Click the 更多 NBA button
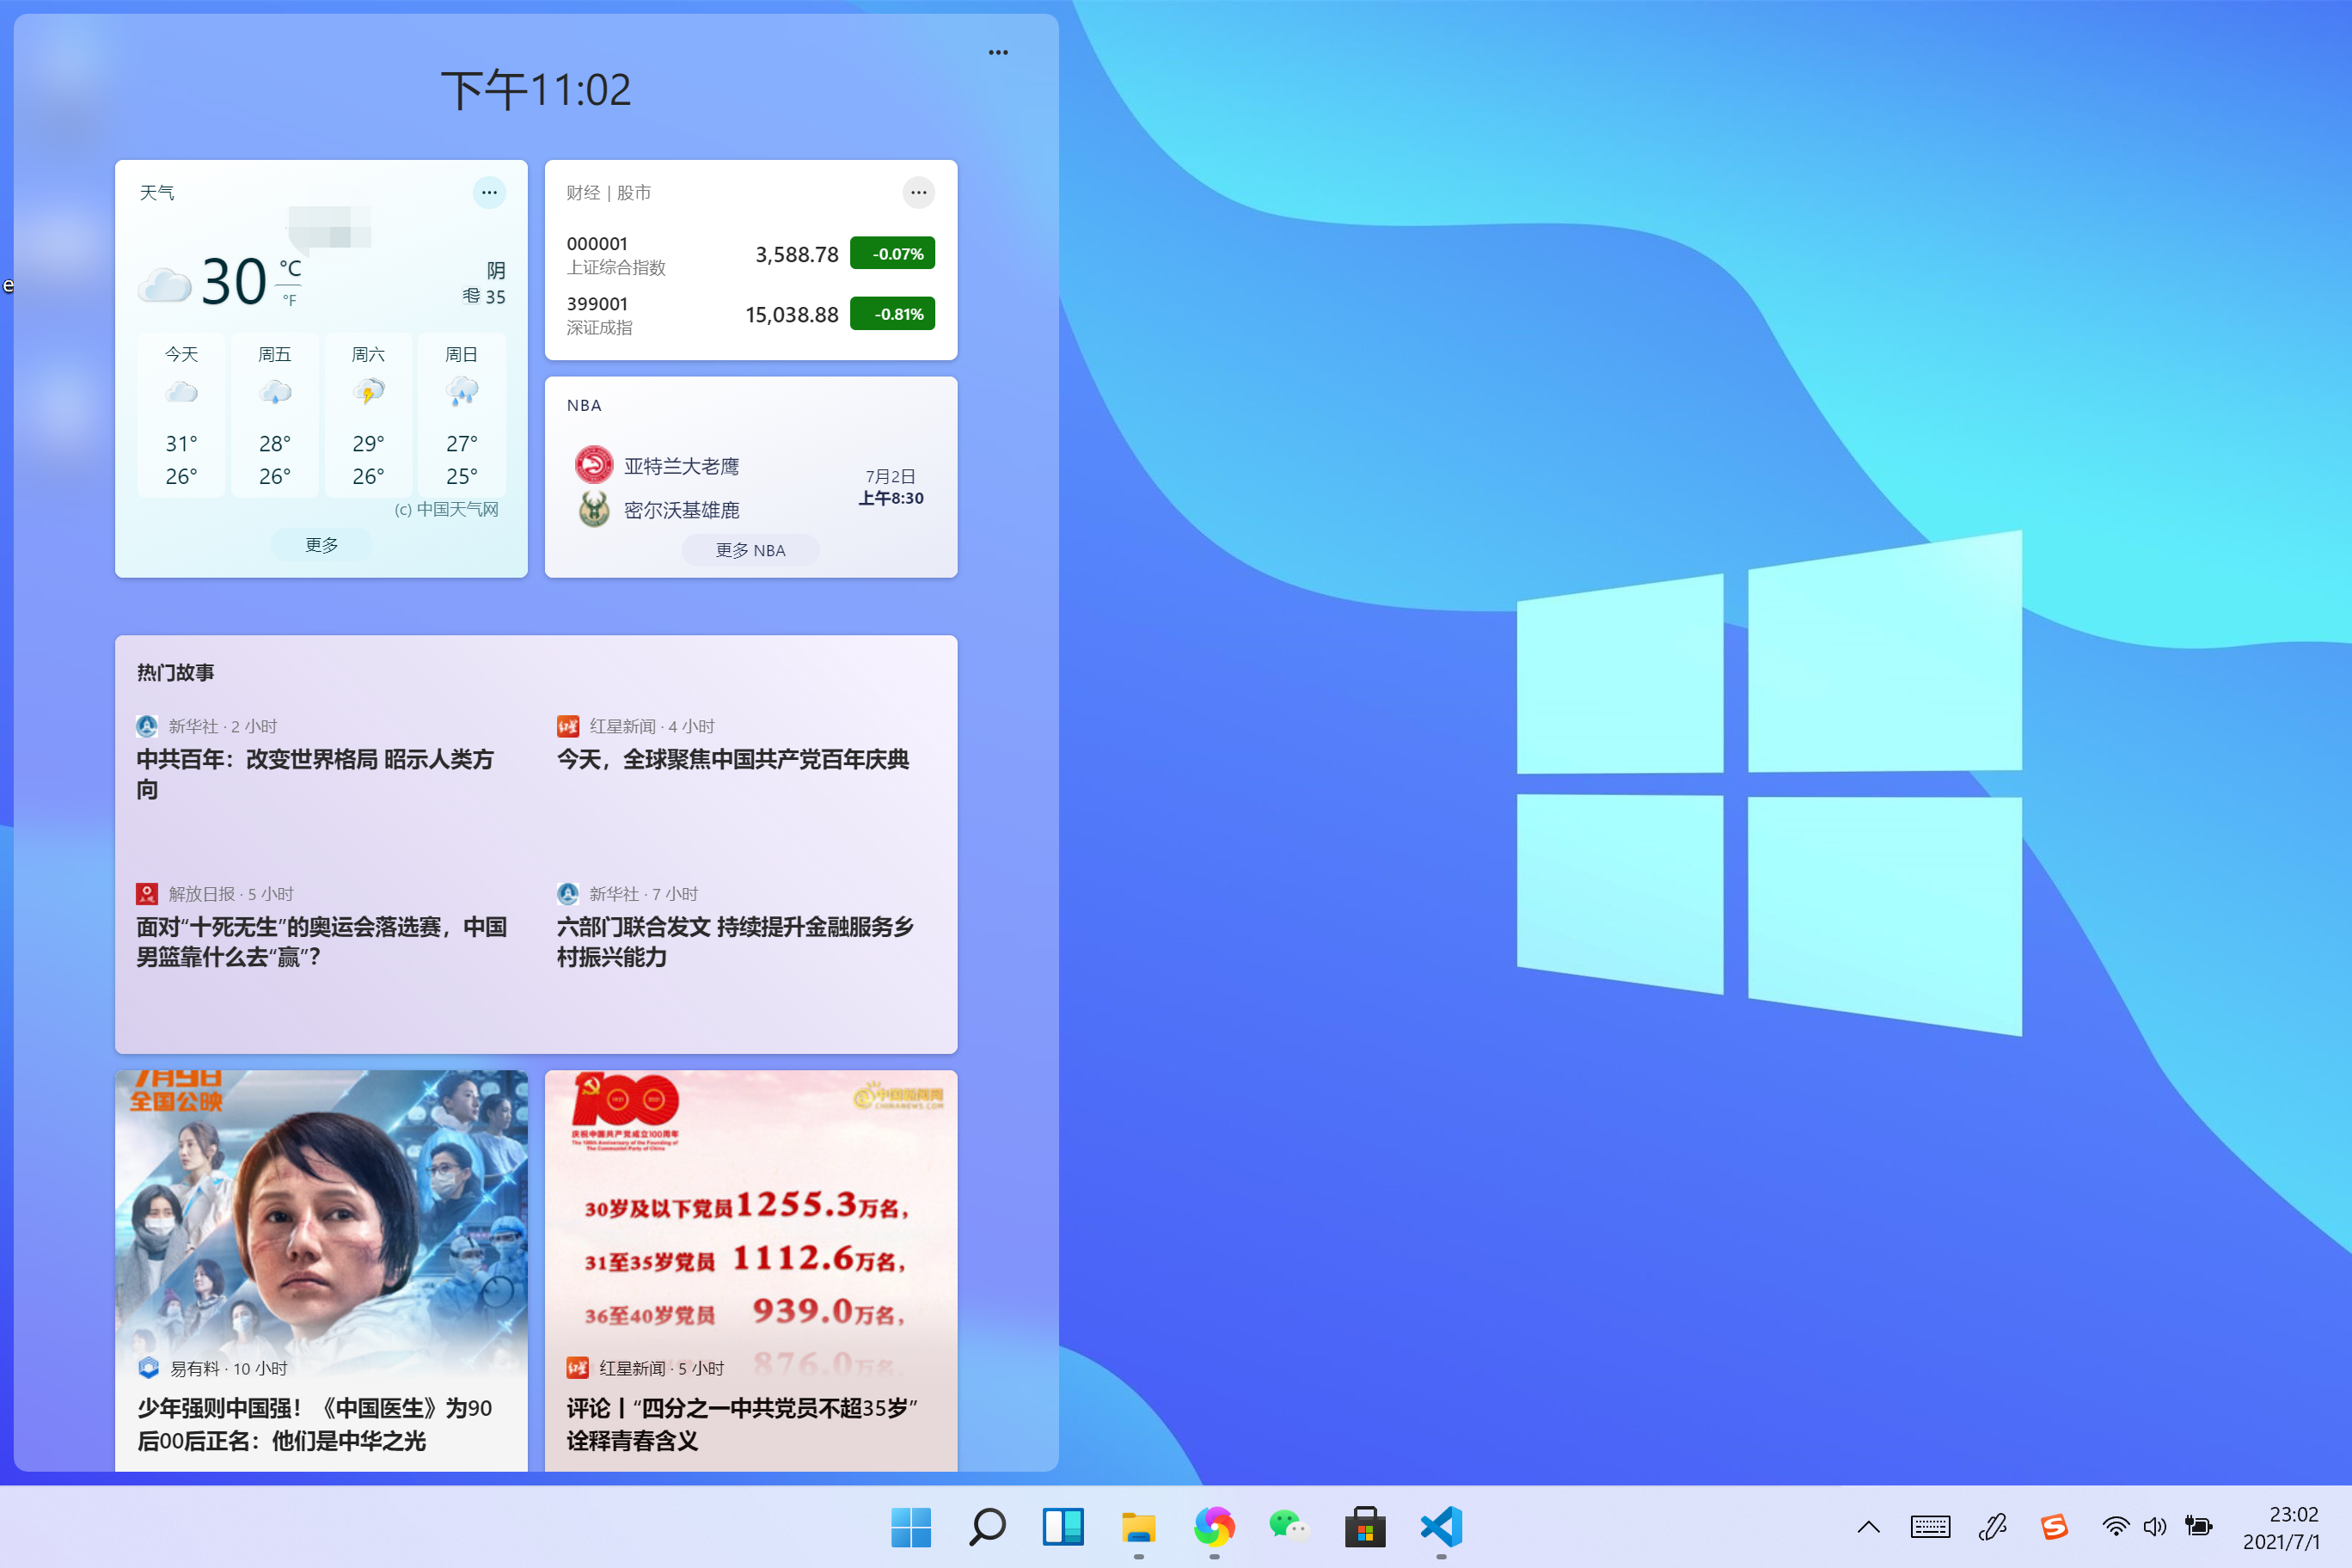Viewport: 2352px width, 1568px height. [750, 550]
